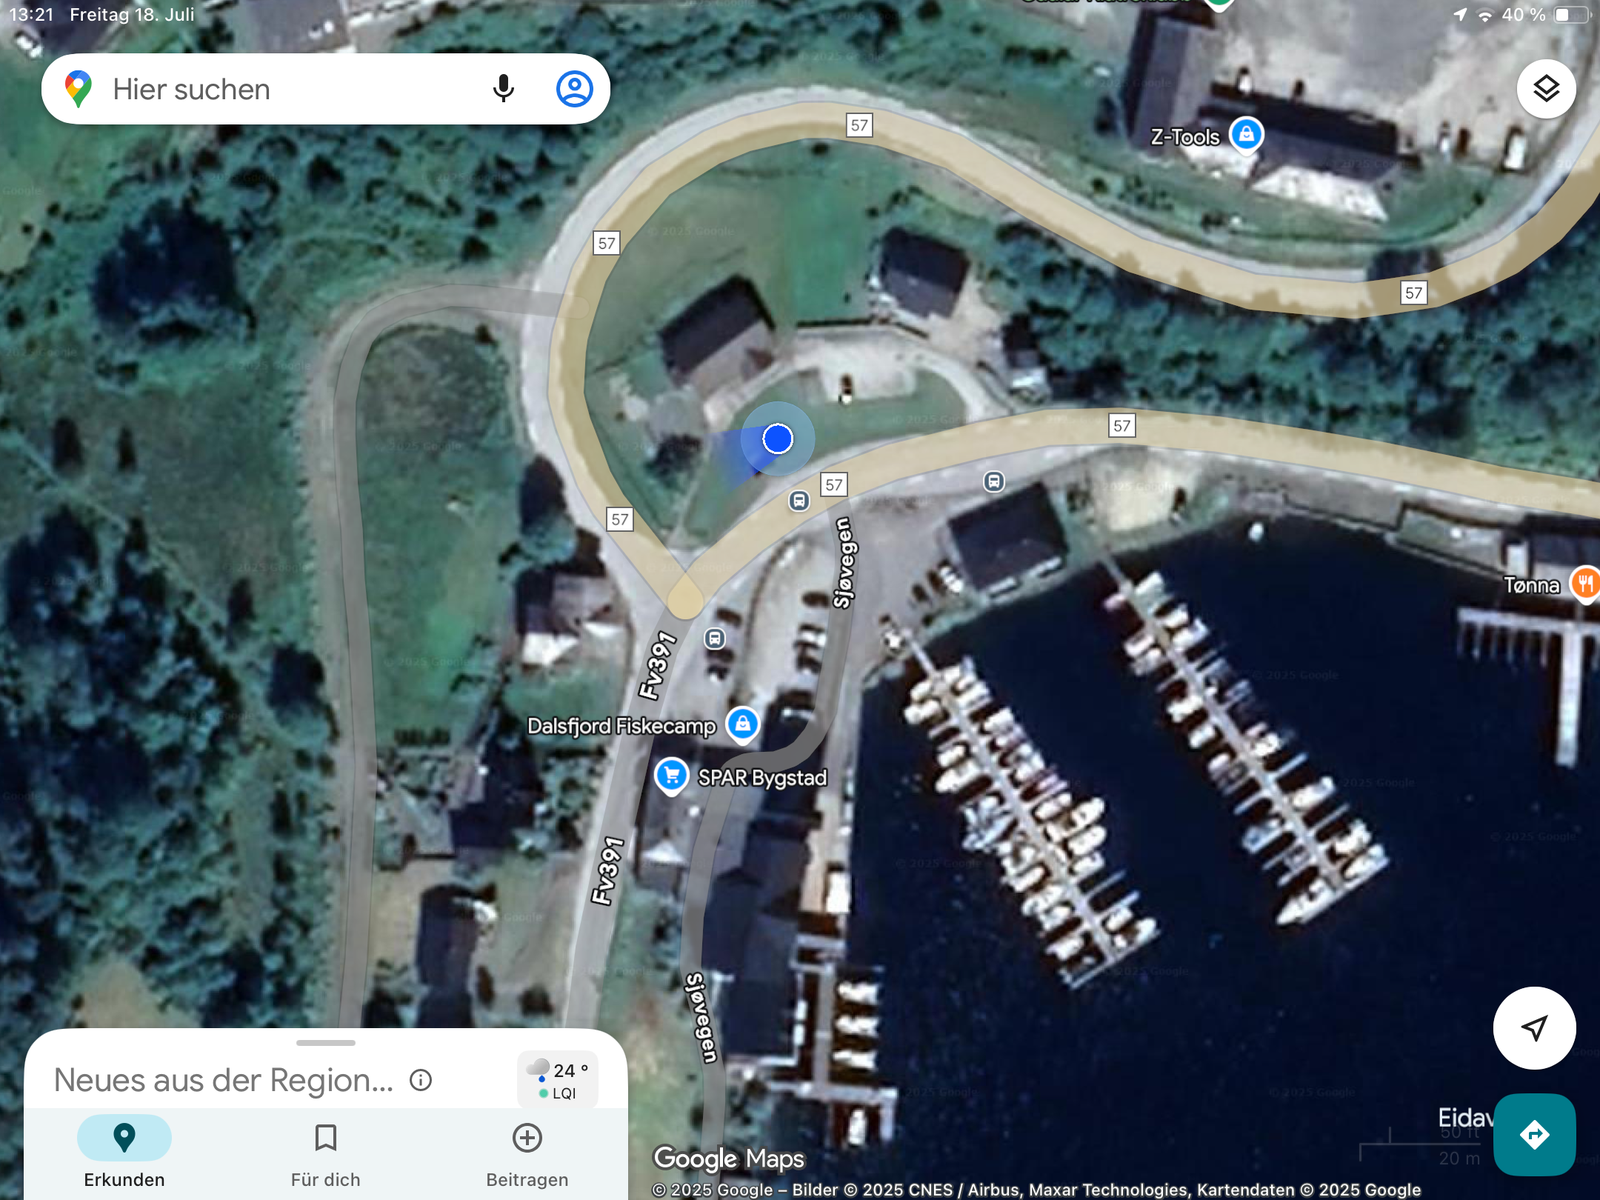Expand the bottom sheet using its grab handle
The width and height of the screenshot is (1600, 1200).
tap(326, 1043)
